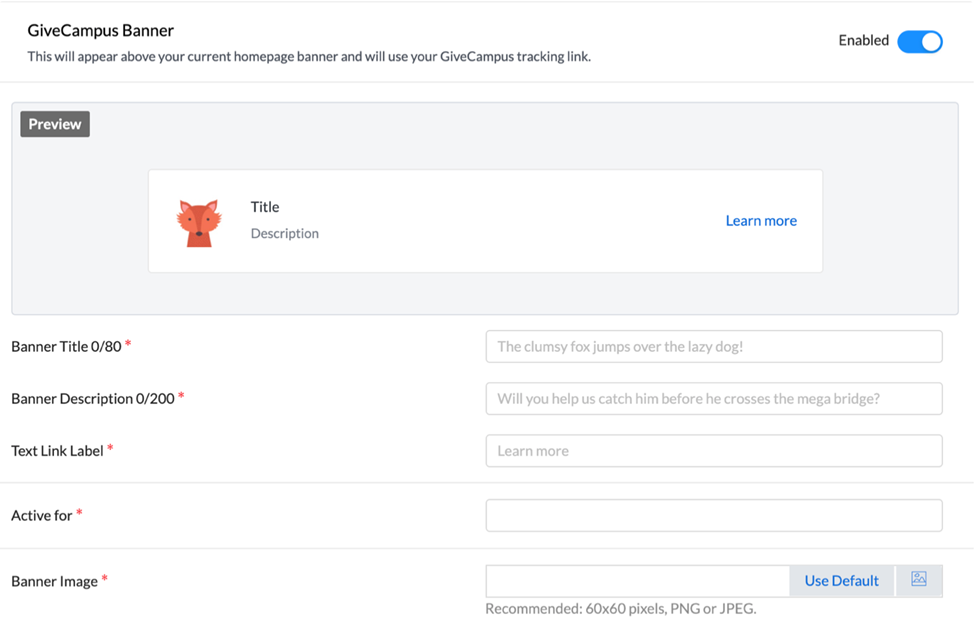Follow the Learn more link in preview
This screenshot has width=975, height=641.
coord(761,221)
